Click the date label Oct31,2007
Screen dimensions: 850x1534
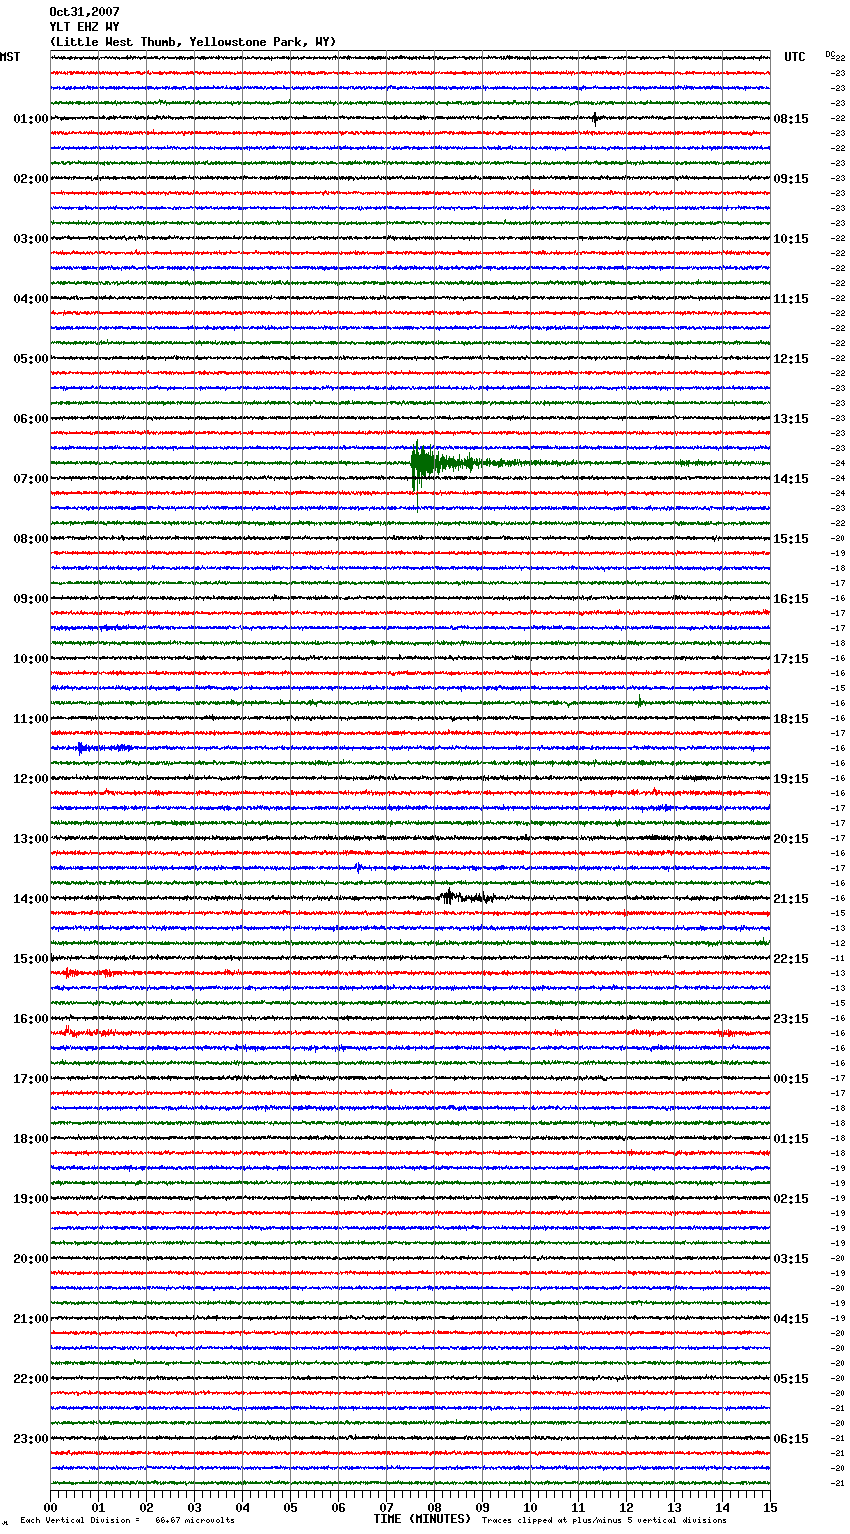pos(84,12)
